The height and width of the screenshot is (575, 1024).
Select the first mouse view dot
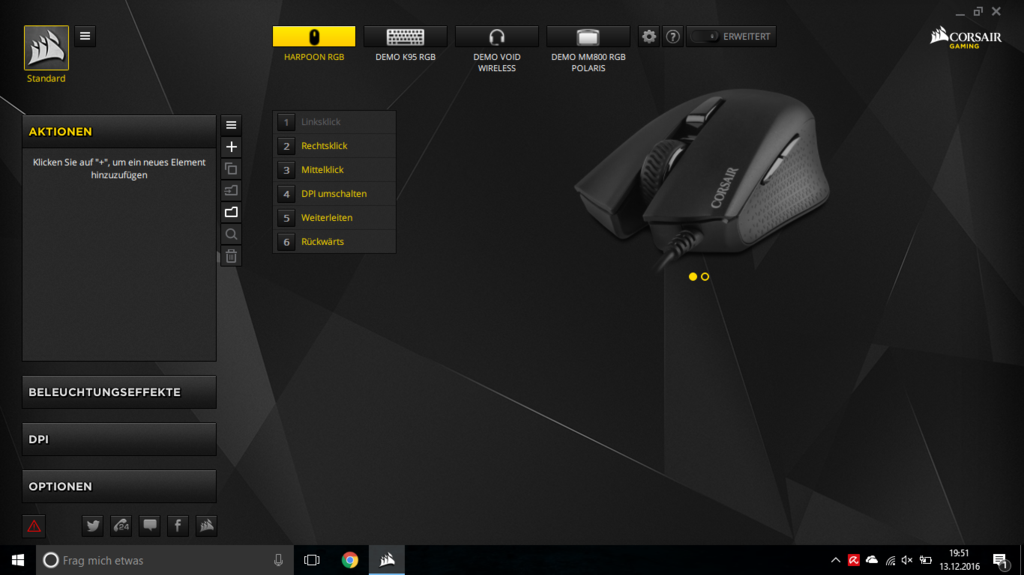tap(693, 277)
